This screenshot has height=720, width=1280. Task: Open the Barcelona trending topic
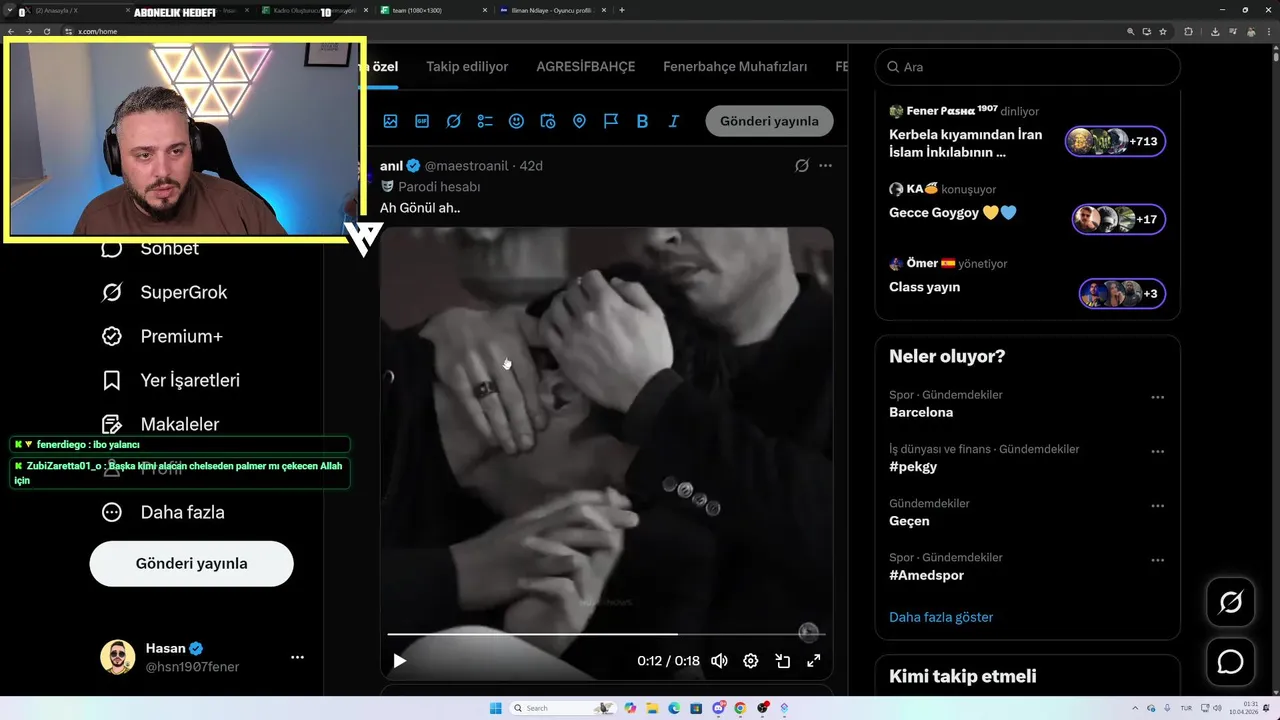[921, 412]
